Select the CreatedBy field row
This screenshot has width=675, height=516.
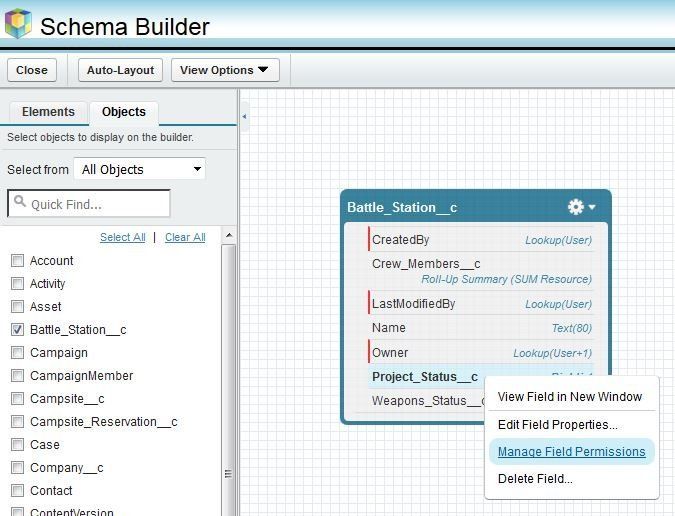482,240
